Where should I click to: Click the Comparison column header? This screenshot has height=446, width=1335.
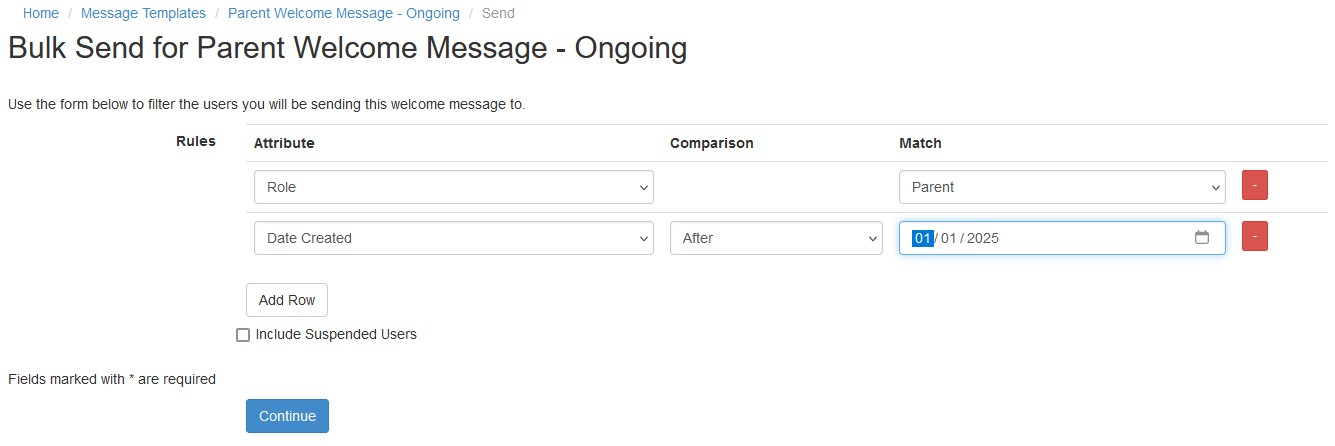(711, 143)
